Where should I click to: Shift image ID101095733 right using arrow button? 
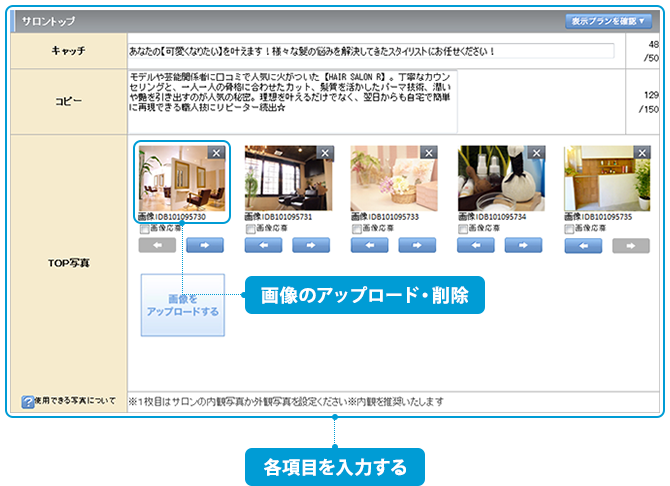click(417, 245)
